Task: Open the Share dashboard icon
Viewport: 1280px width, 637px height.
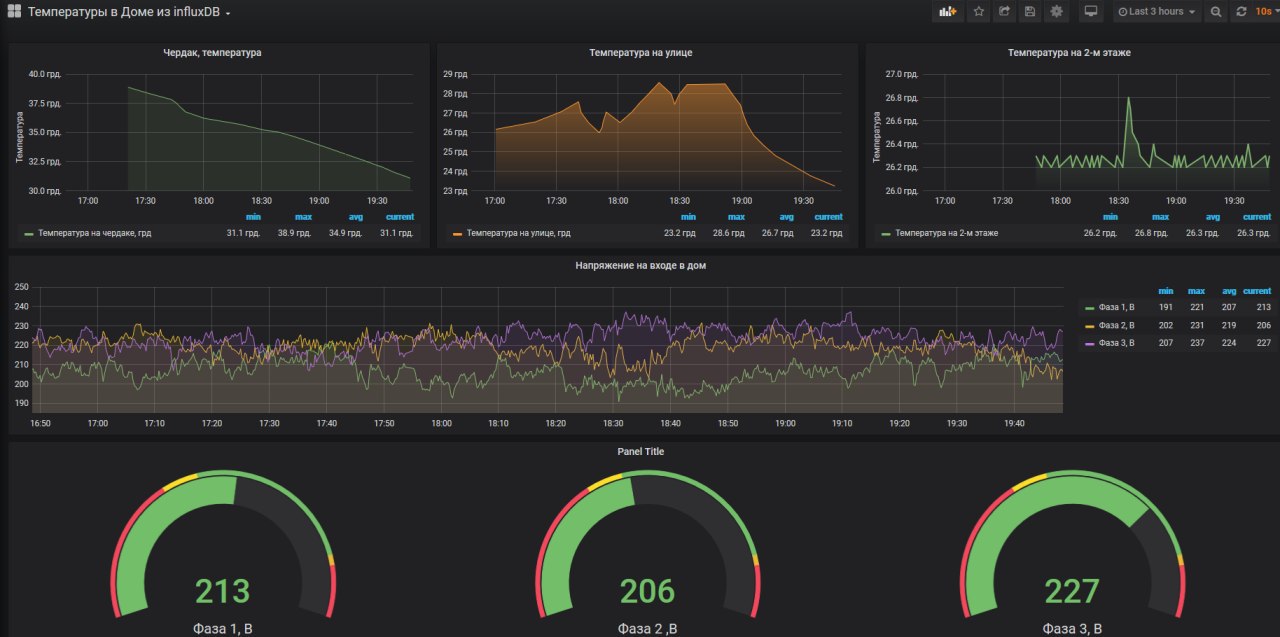Action: coord(1005,12)
